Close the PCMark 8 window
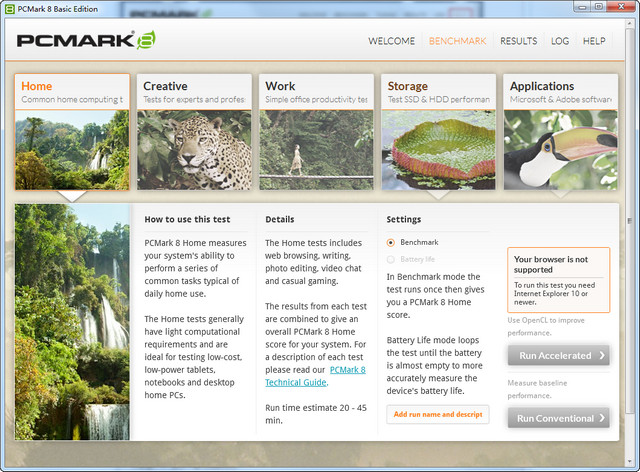640x472 pixels. 621,7
